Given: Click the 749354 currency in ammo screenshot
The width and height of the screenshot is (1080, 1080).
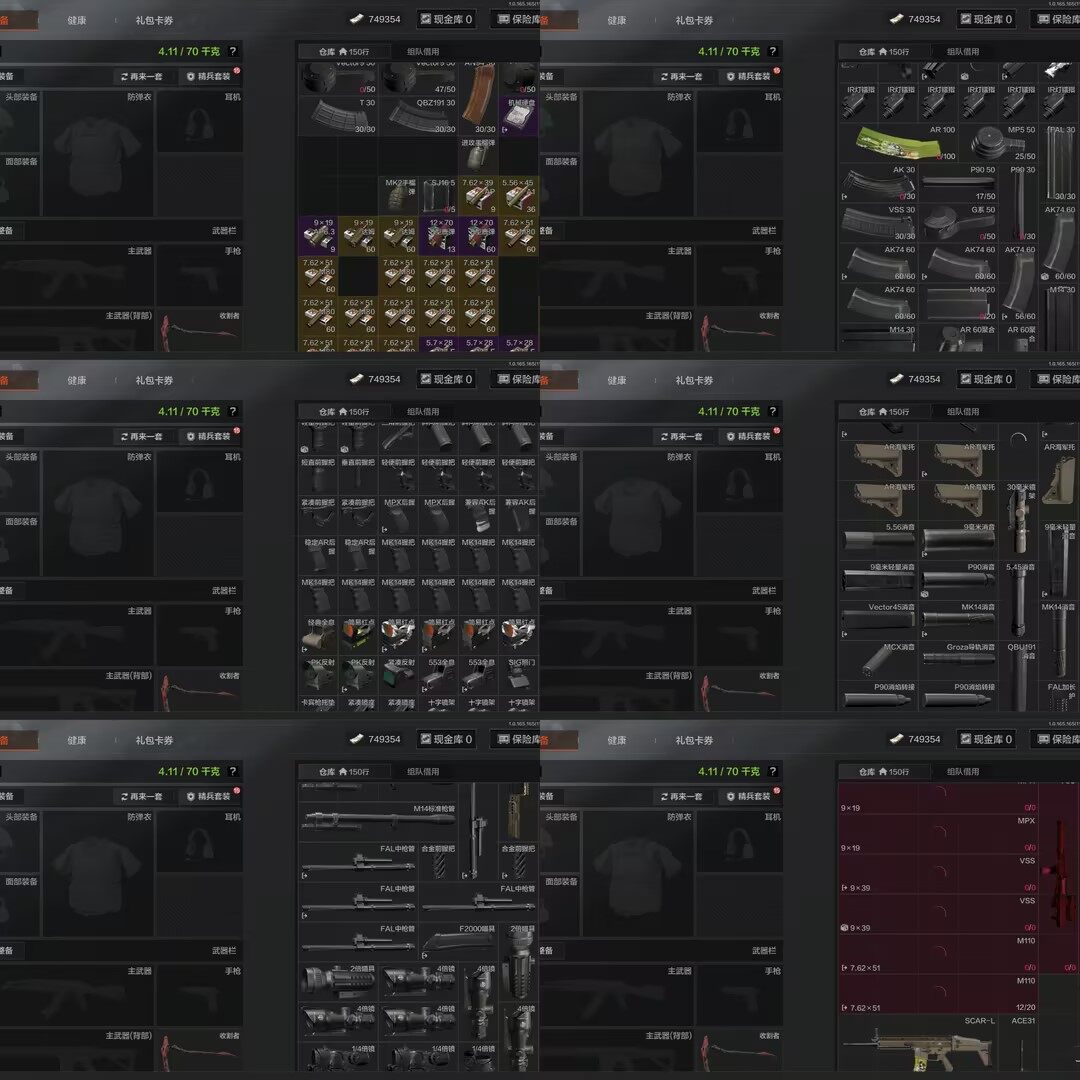Looking at the screenshot, I should point(375,19).
